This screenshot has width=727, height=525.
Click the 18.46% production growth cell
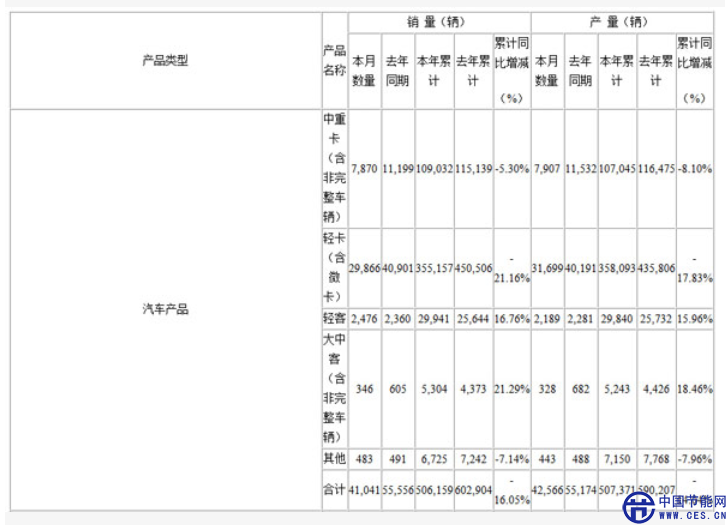point(695,388)
